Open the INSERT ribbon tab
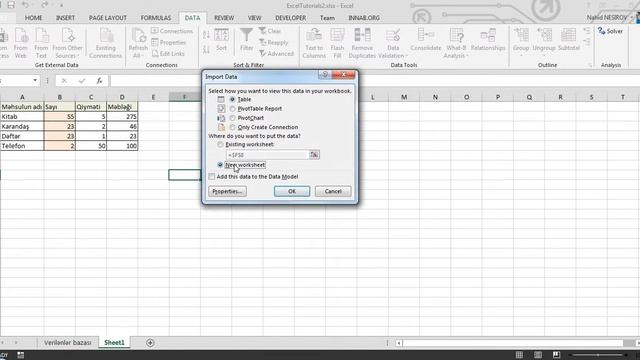The image size is (640, 360). click(x=65, y=18)
